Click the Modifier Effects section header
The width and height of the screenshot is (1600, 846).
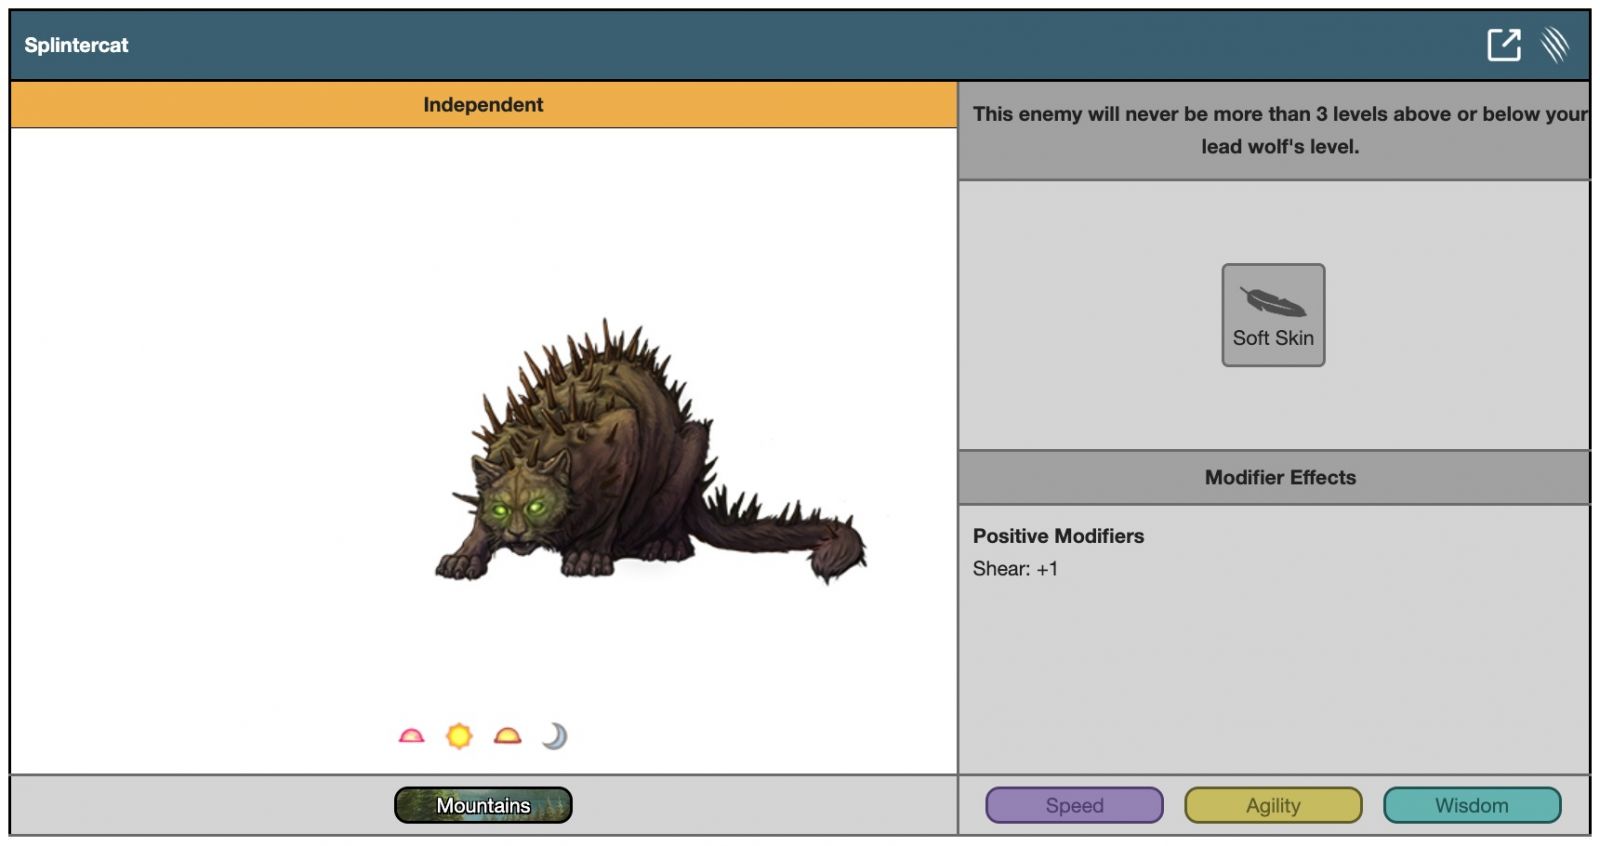1279,478
